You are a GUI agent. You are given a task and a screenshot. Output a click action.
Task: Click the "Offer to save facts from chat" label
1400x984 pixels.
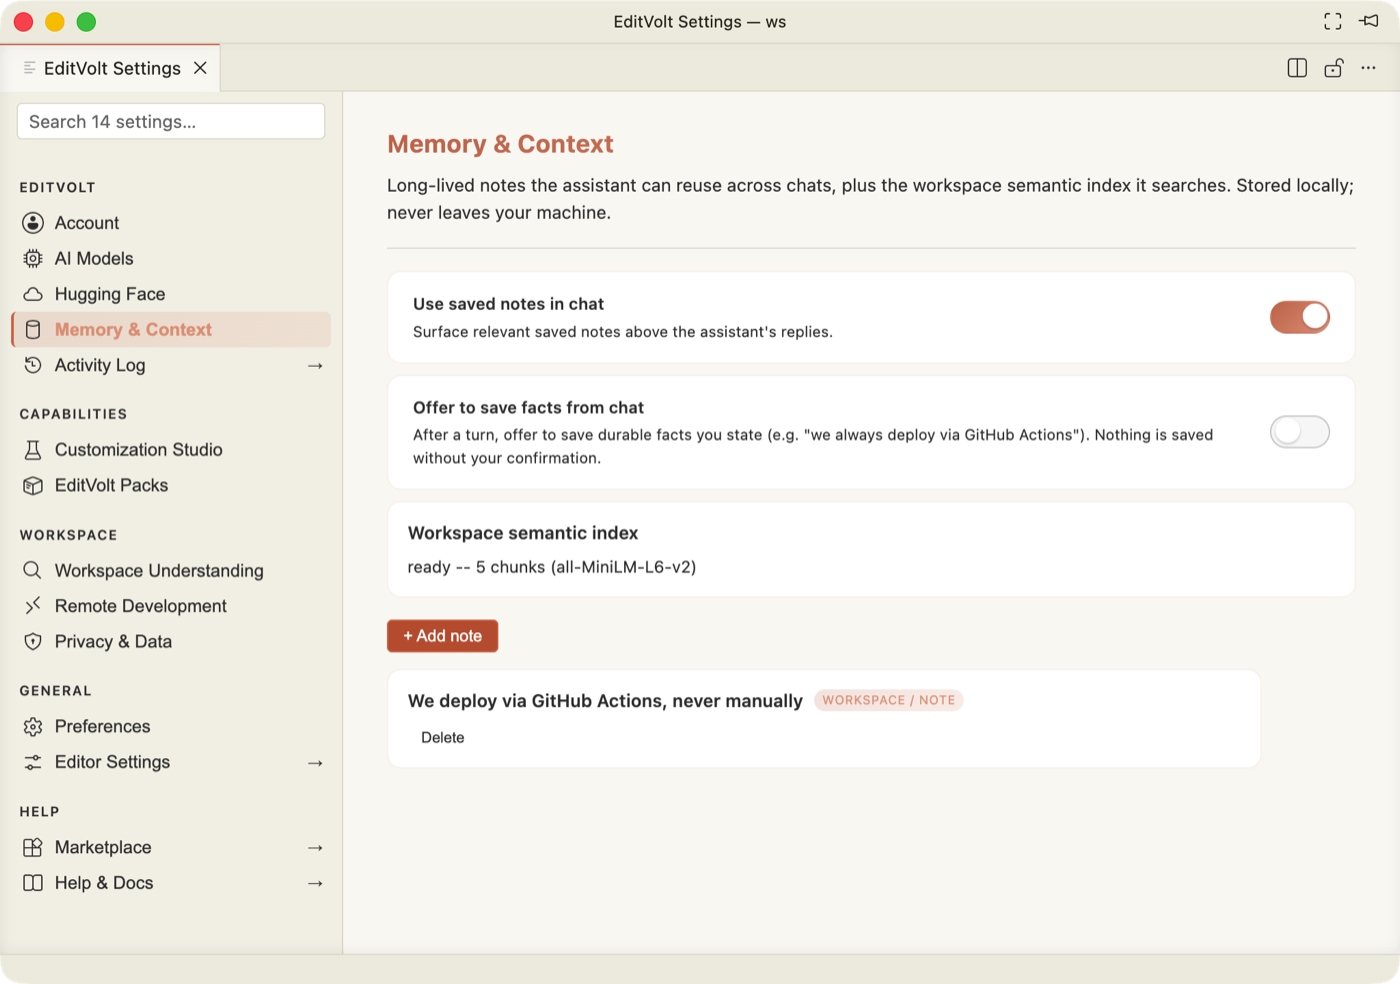click(528, 408)
